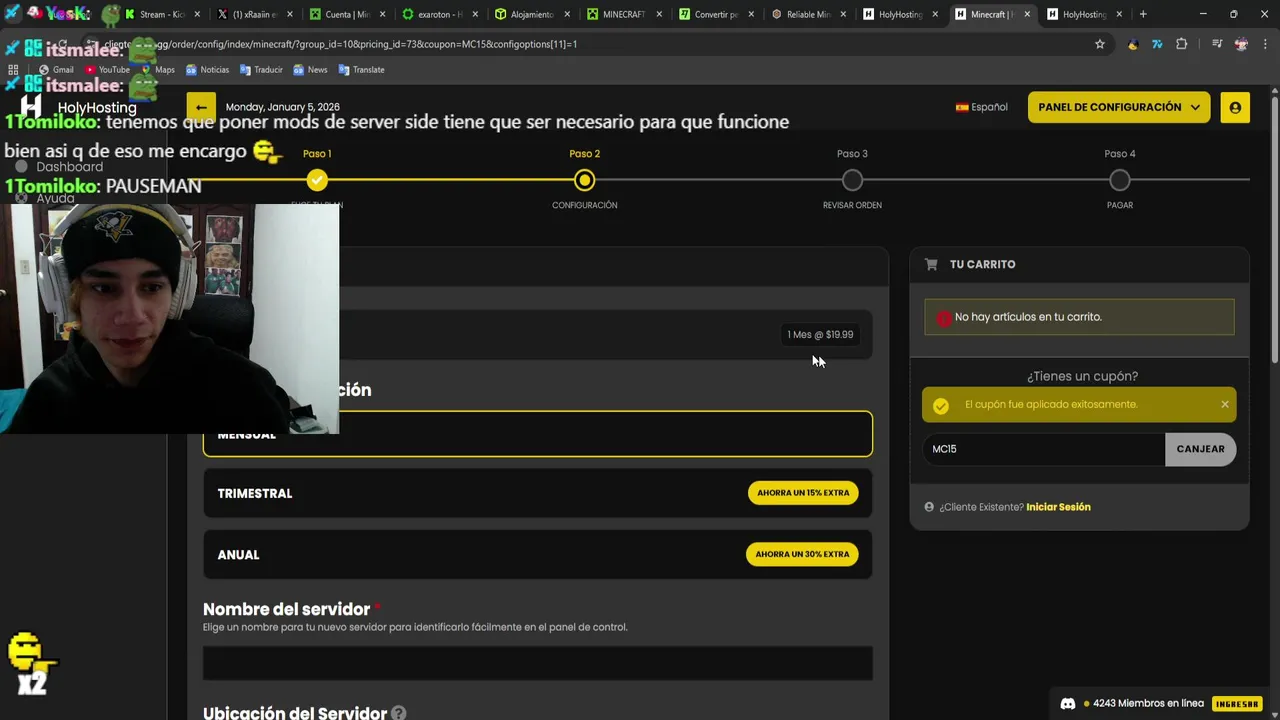Close the active Minecraft browser tab
Viewport: 1280px width, 720px height.
point(1027,14)
